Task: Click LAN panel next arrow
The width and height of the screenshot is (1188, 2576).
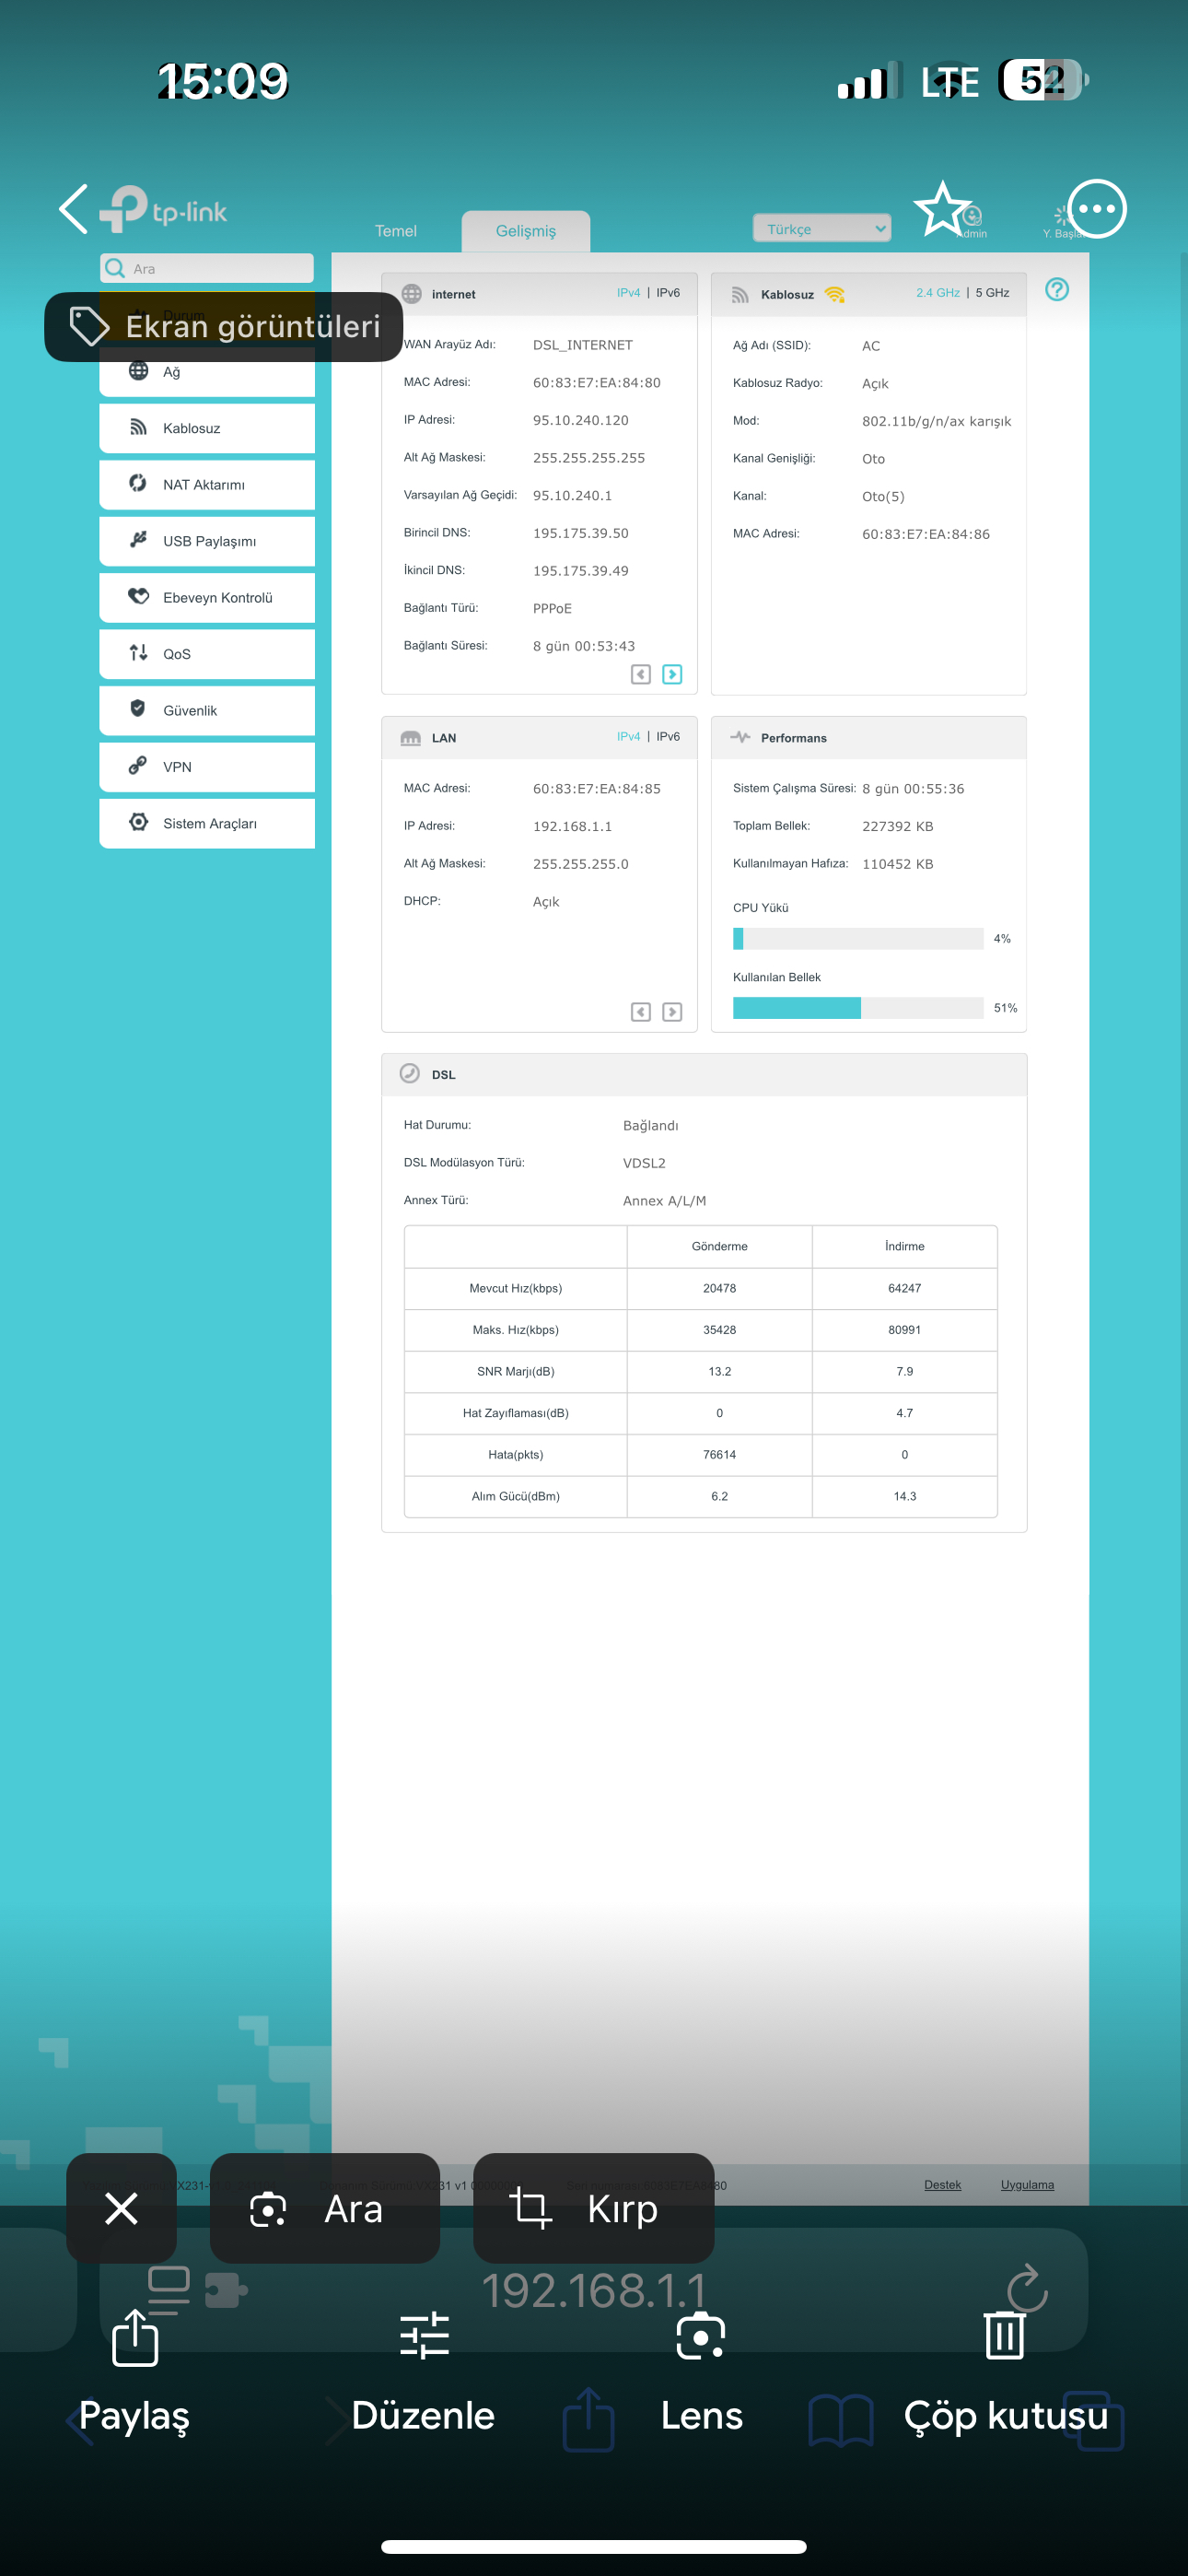Action: (673, 1012)
